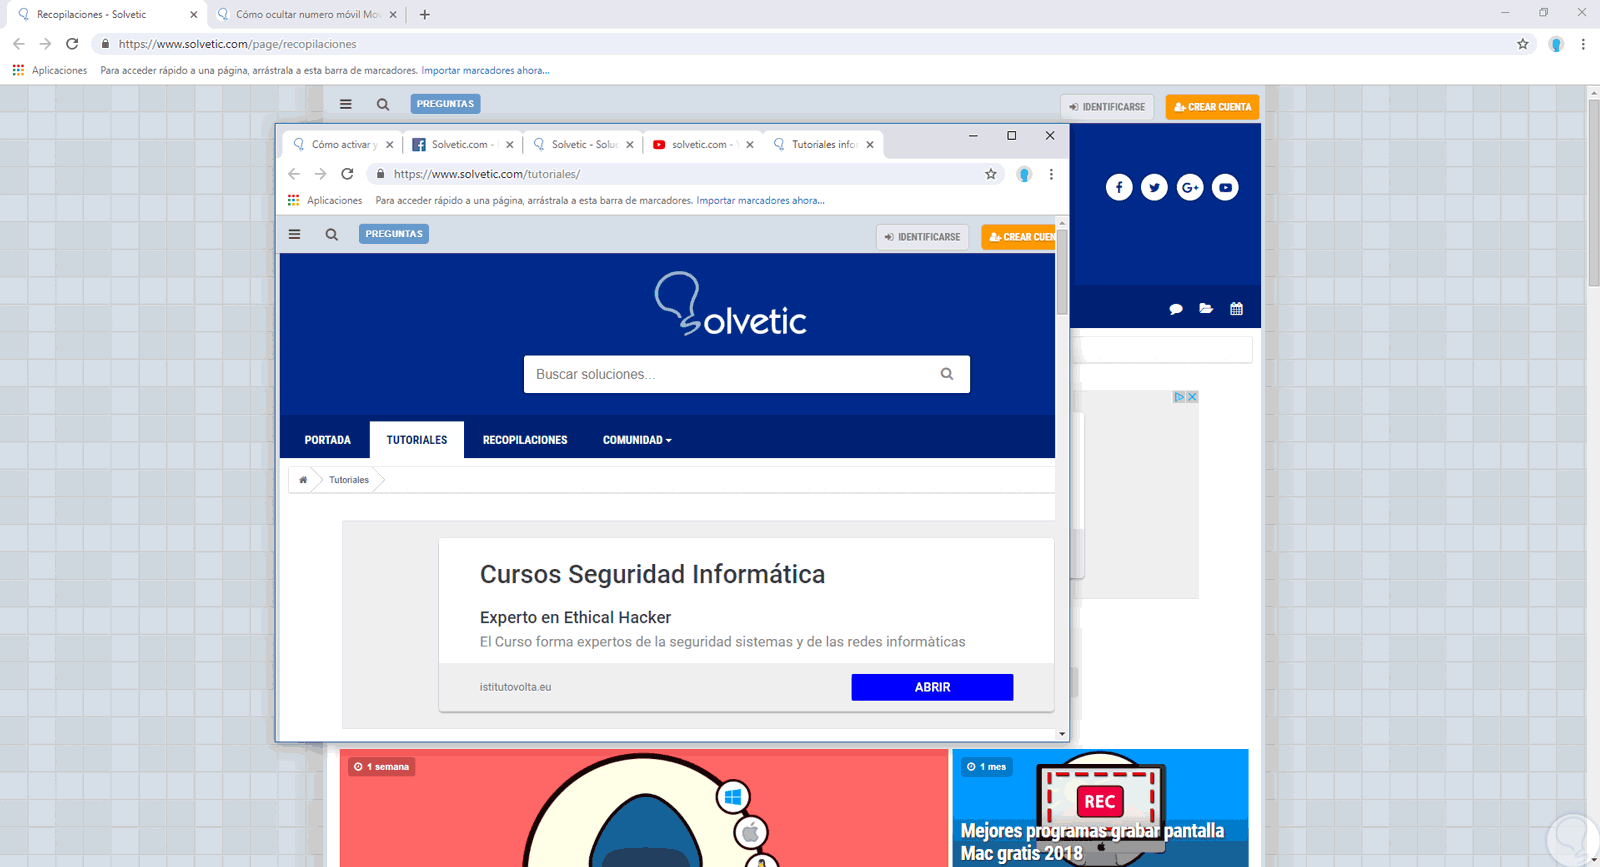Reload the recopilaciones page in the back window
1600x867 pixels.
(72, 44)
